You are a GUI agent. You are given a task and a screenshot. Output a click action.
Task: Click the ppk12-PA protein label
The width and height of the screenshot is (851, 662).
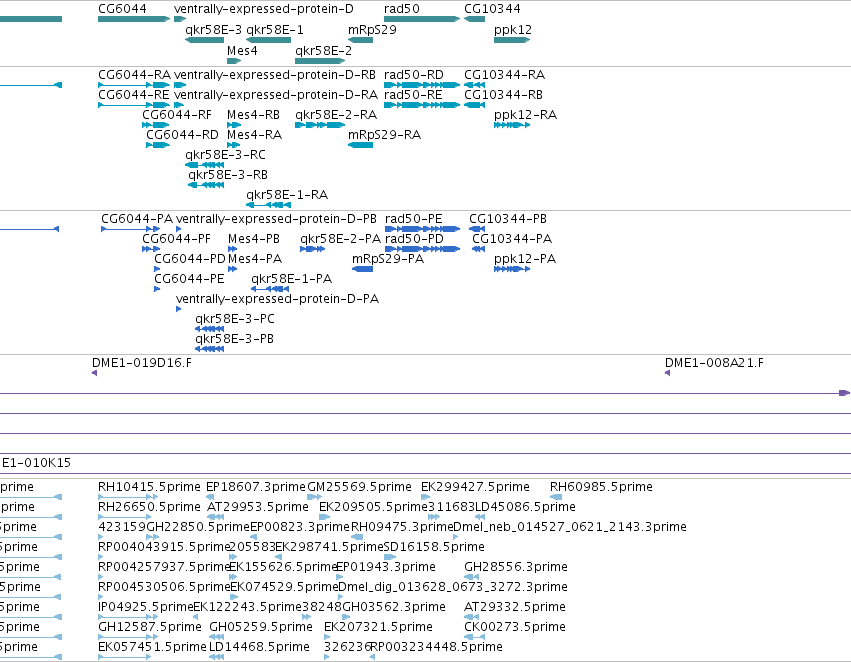point(525,259)
